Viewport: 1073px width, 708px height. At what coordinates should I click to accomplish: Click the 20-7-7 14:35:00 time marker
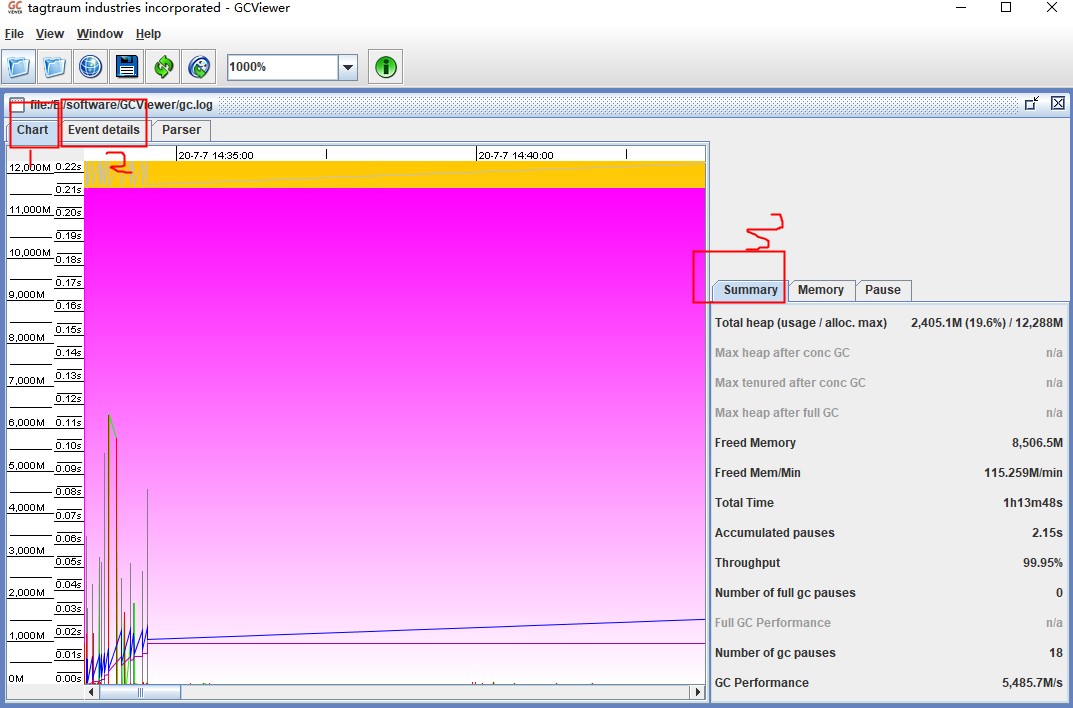coord(216,155)
